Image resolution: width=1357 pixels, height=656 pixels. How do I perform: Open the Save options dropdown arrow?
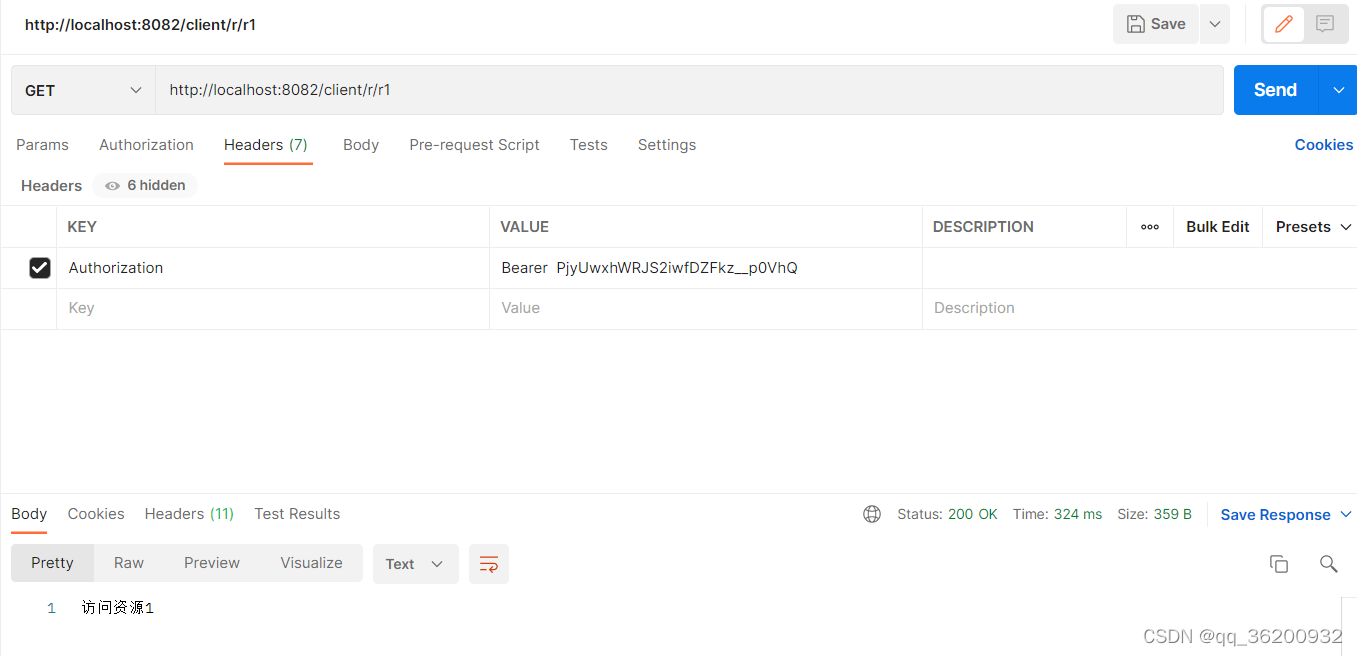(x=1214, y=24)
